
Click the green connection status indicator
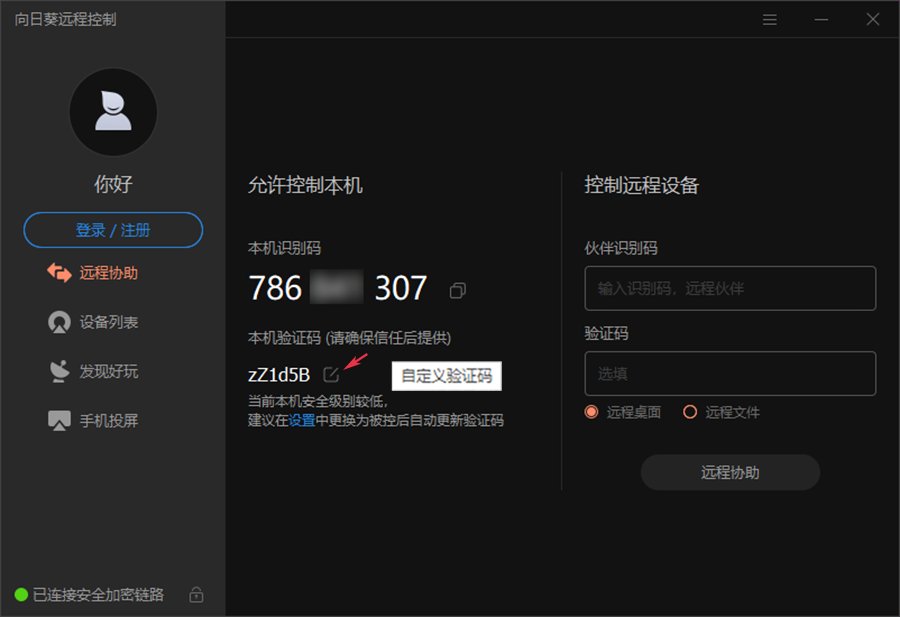point(21,595)
